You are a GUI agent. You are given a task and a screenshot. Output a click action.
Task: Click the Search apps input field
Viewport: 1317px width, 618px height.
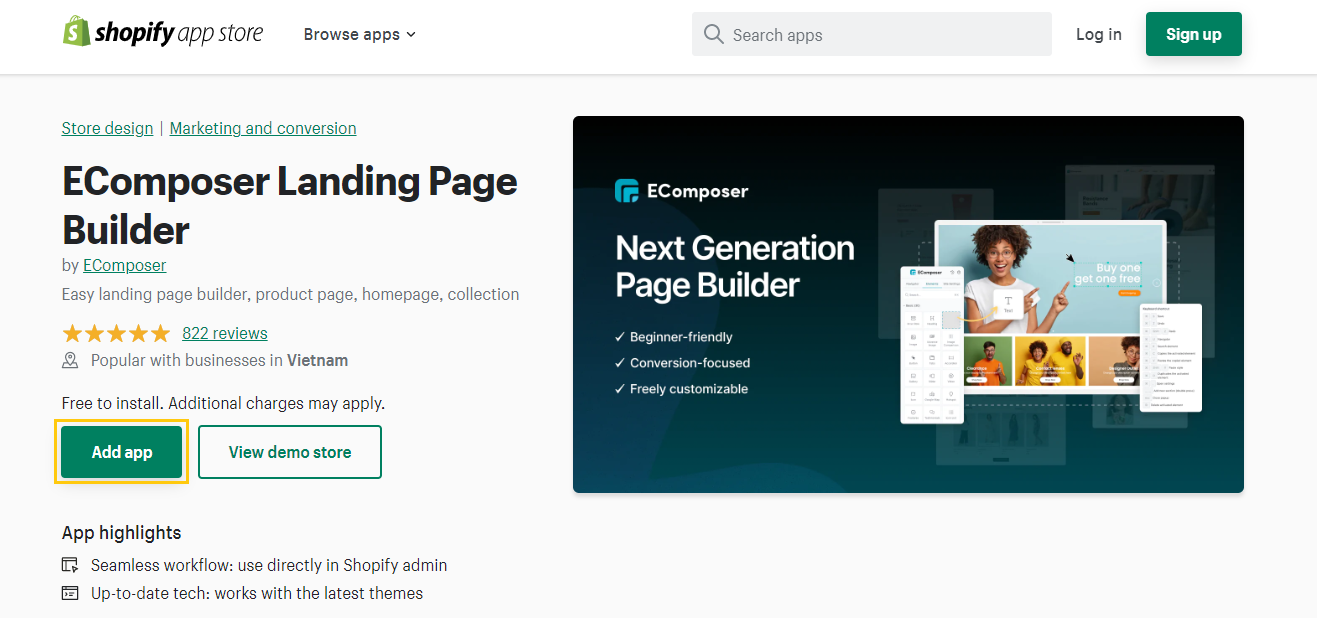point(872,34)
